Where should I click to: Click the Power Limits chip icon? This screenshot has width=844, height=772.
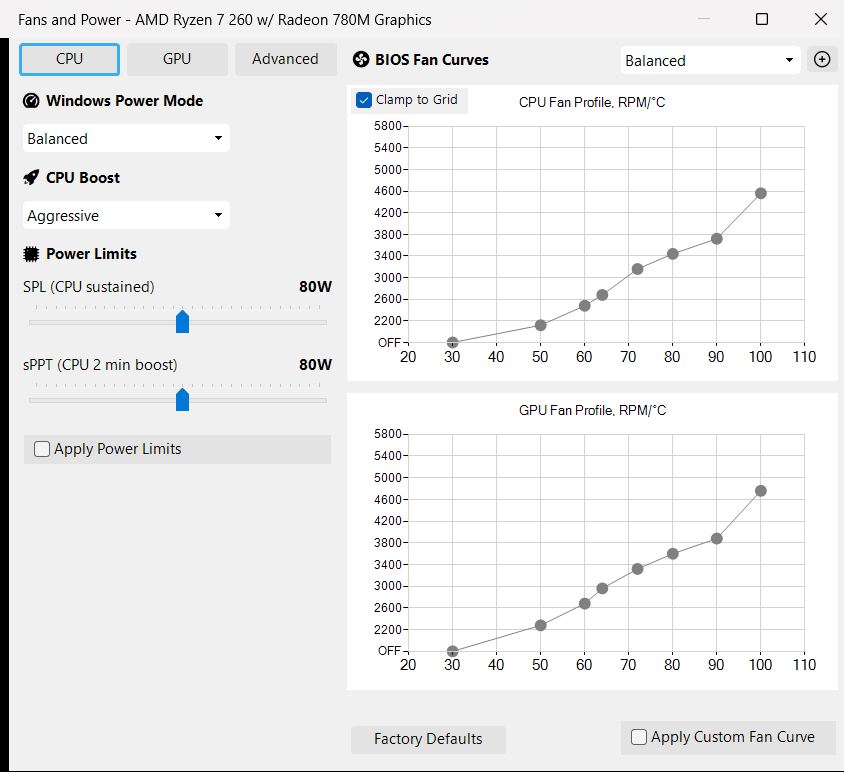coord(31,254)
